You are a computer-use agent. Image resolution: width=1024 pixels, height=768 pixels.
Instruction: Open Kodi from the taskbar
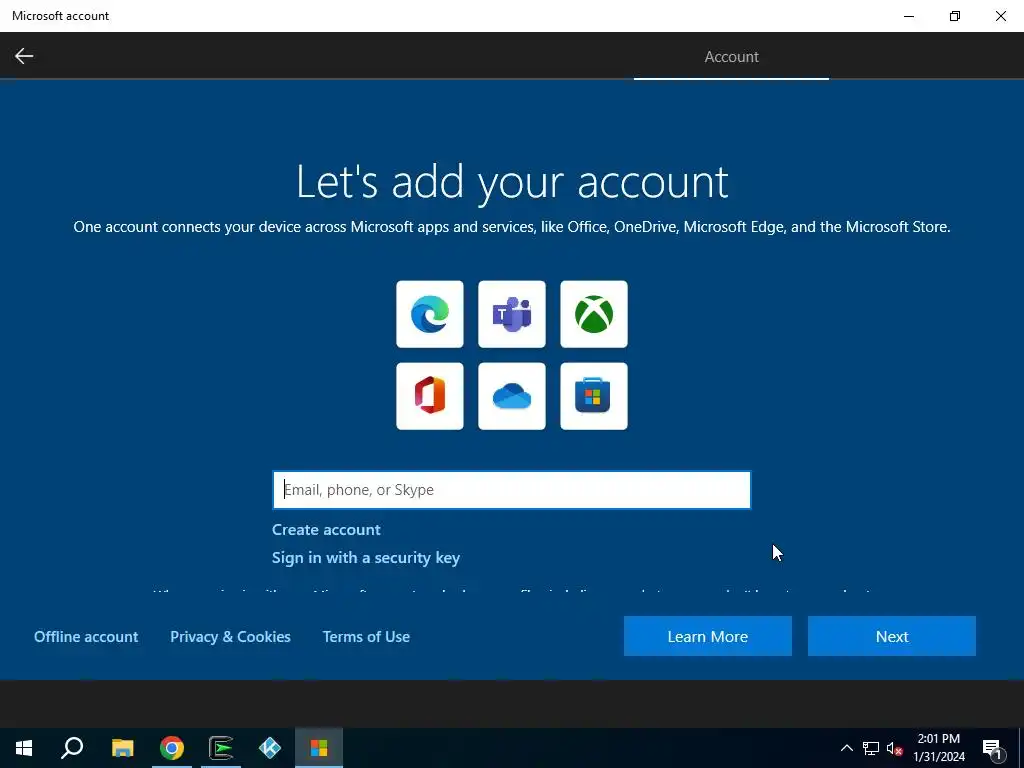tap(270, 748)
